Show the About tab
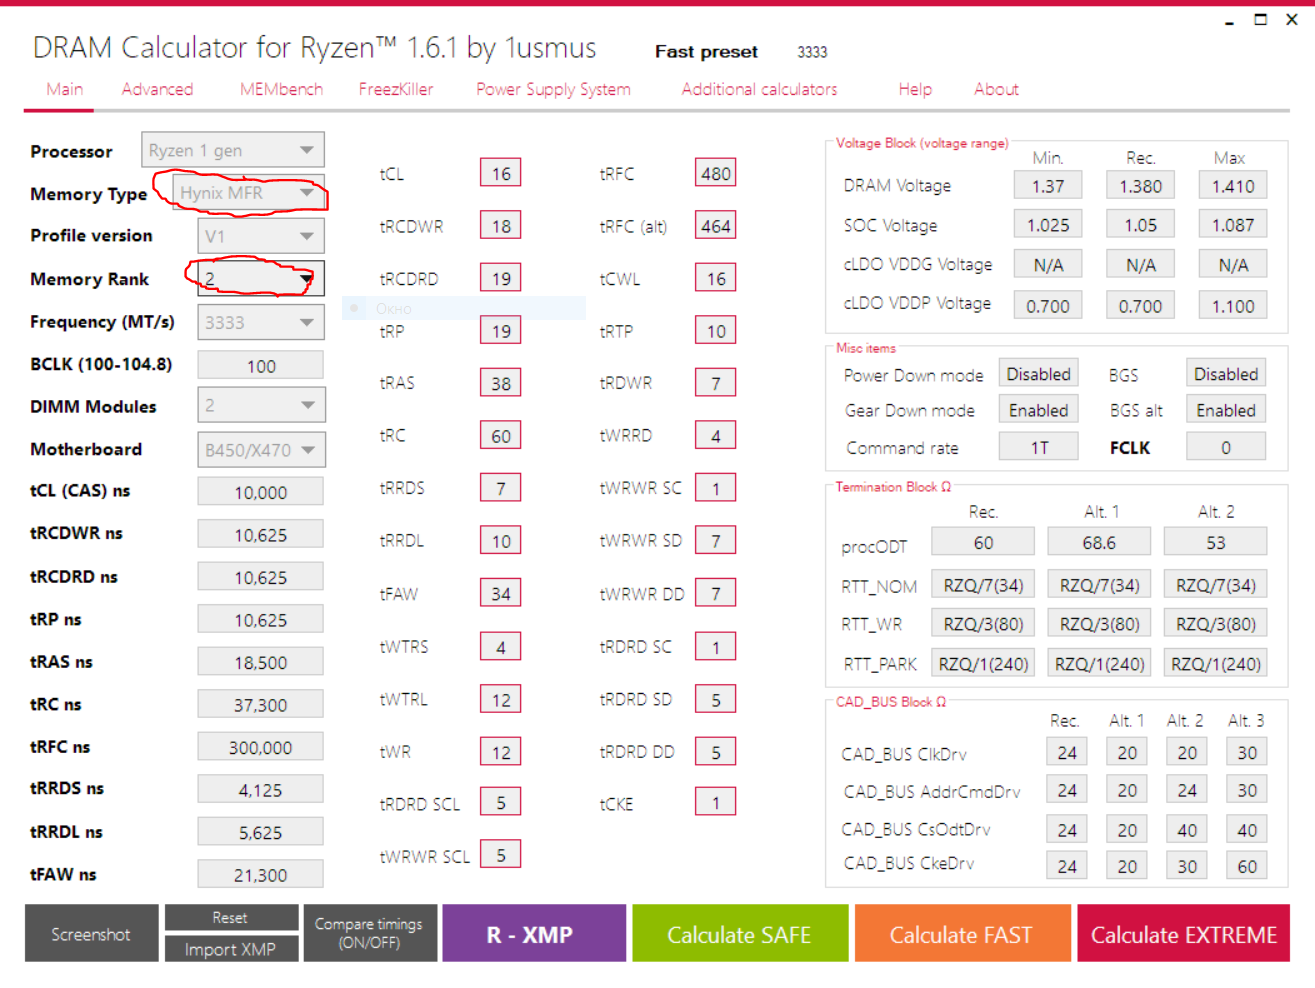Viewport: 1315px width, 988px height. click(x=996, y=89)
